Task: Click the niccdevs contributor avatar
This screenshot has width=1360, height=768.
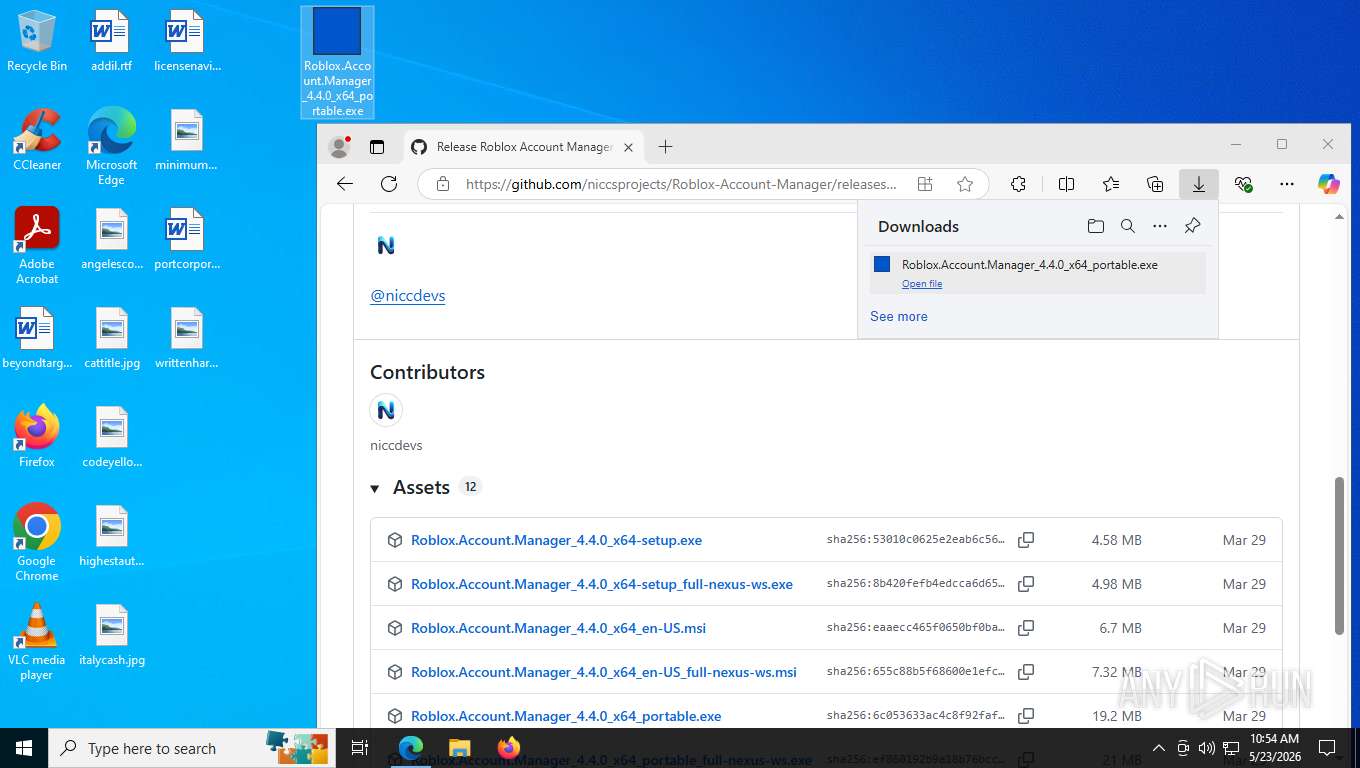Action: pyautogui.click(x=386, y=410)
